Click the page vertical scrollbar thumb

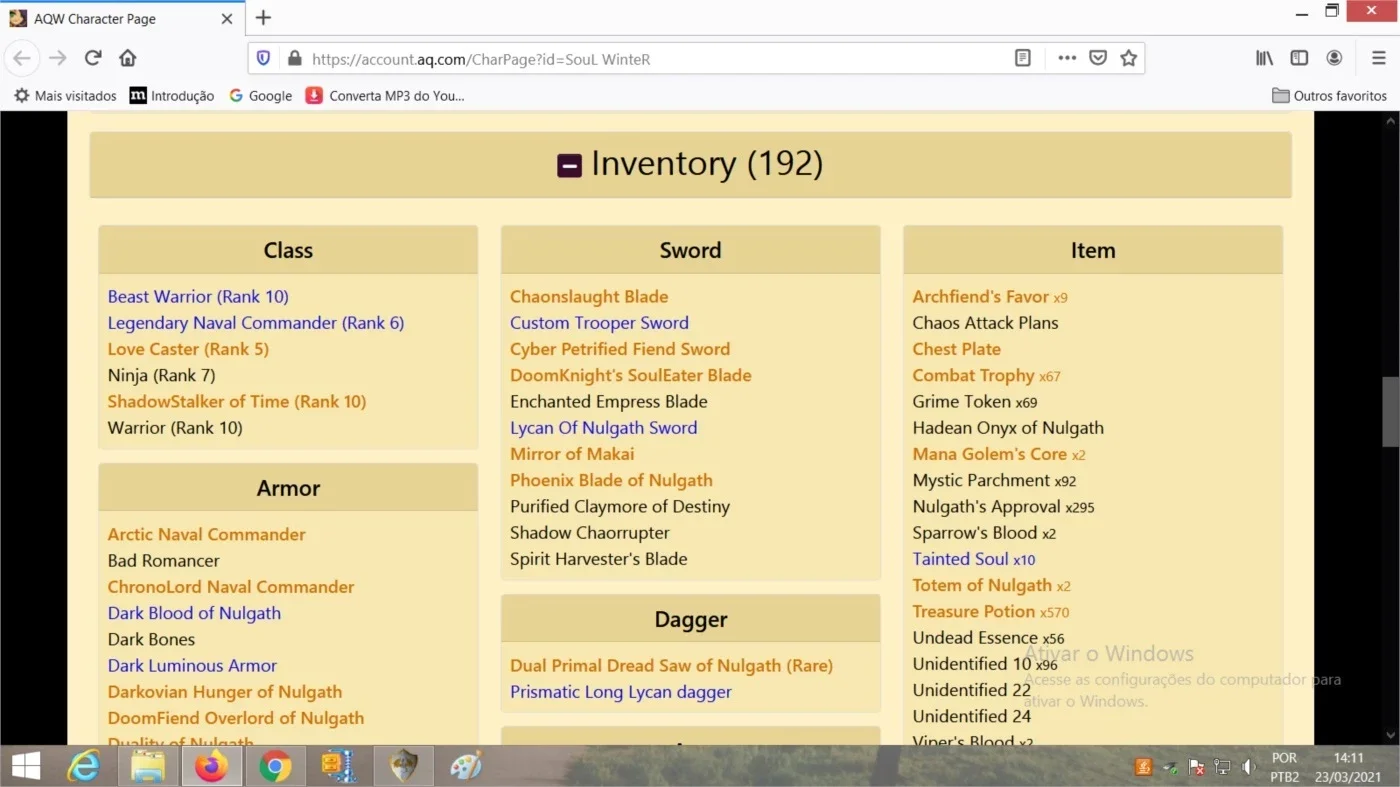(1391, 411)
